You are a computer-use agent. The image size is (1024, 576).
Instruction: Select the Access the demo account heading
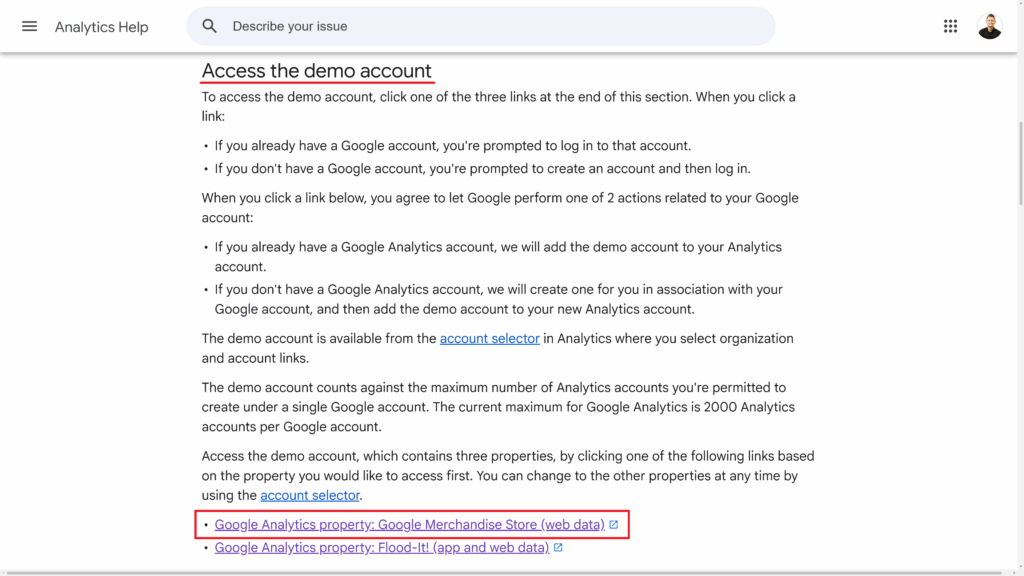pos(317,70)
